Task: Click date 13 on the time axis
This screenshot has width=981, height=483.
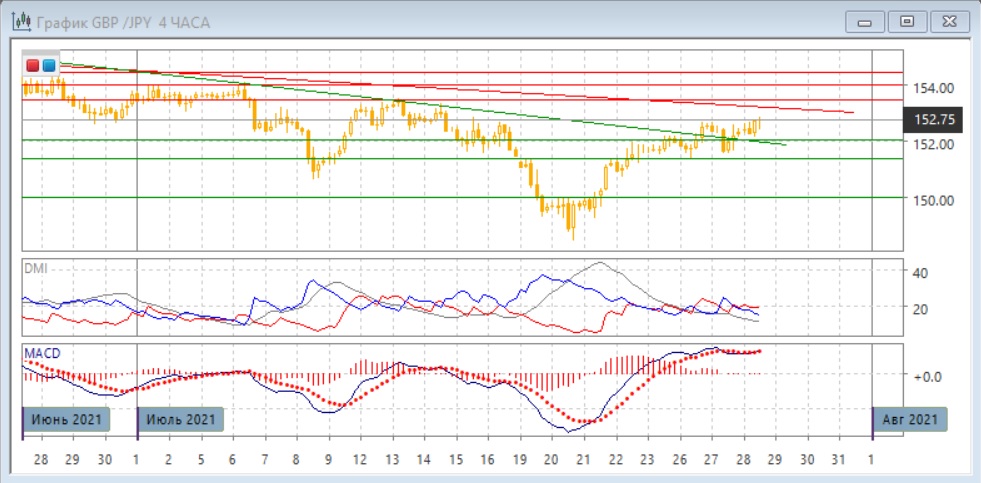Action: coord(391,459)
